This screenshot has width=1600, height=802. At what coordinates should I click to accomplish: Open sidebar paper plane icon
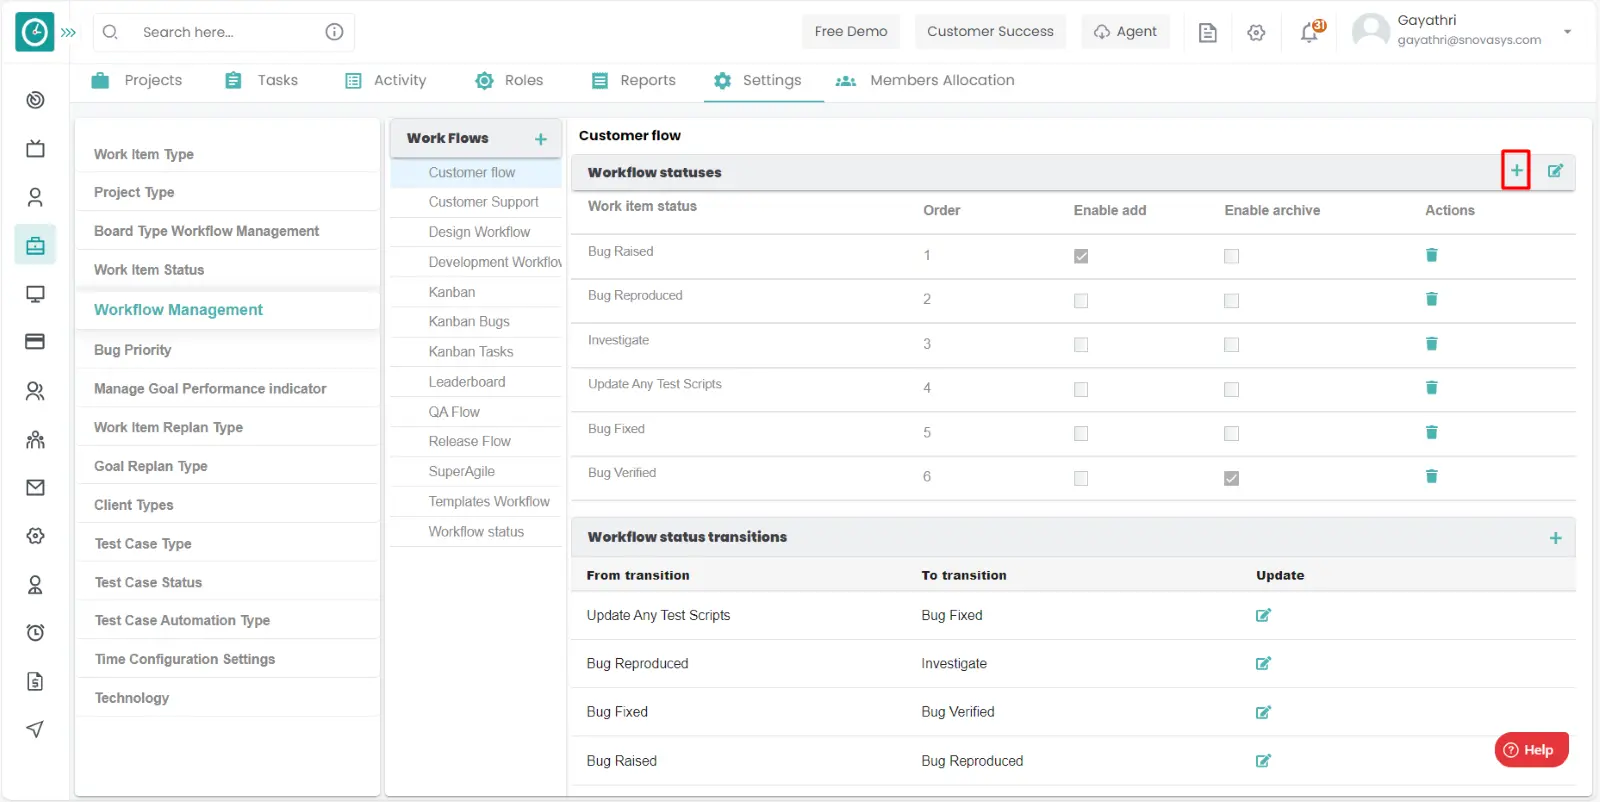(x=35, y=729)
